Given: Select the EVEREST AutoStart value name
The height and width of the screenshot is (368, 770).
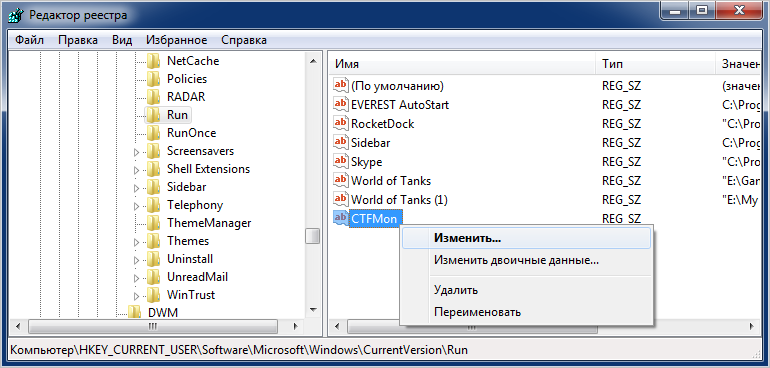Looking at the screenshot, I should [x=400, y=104].
